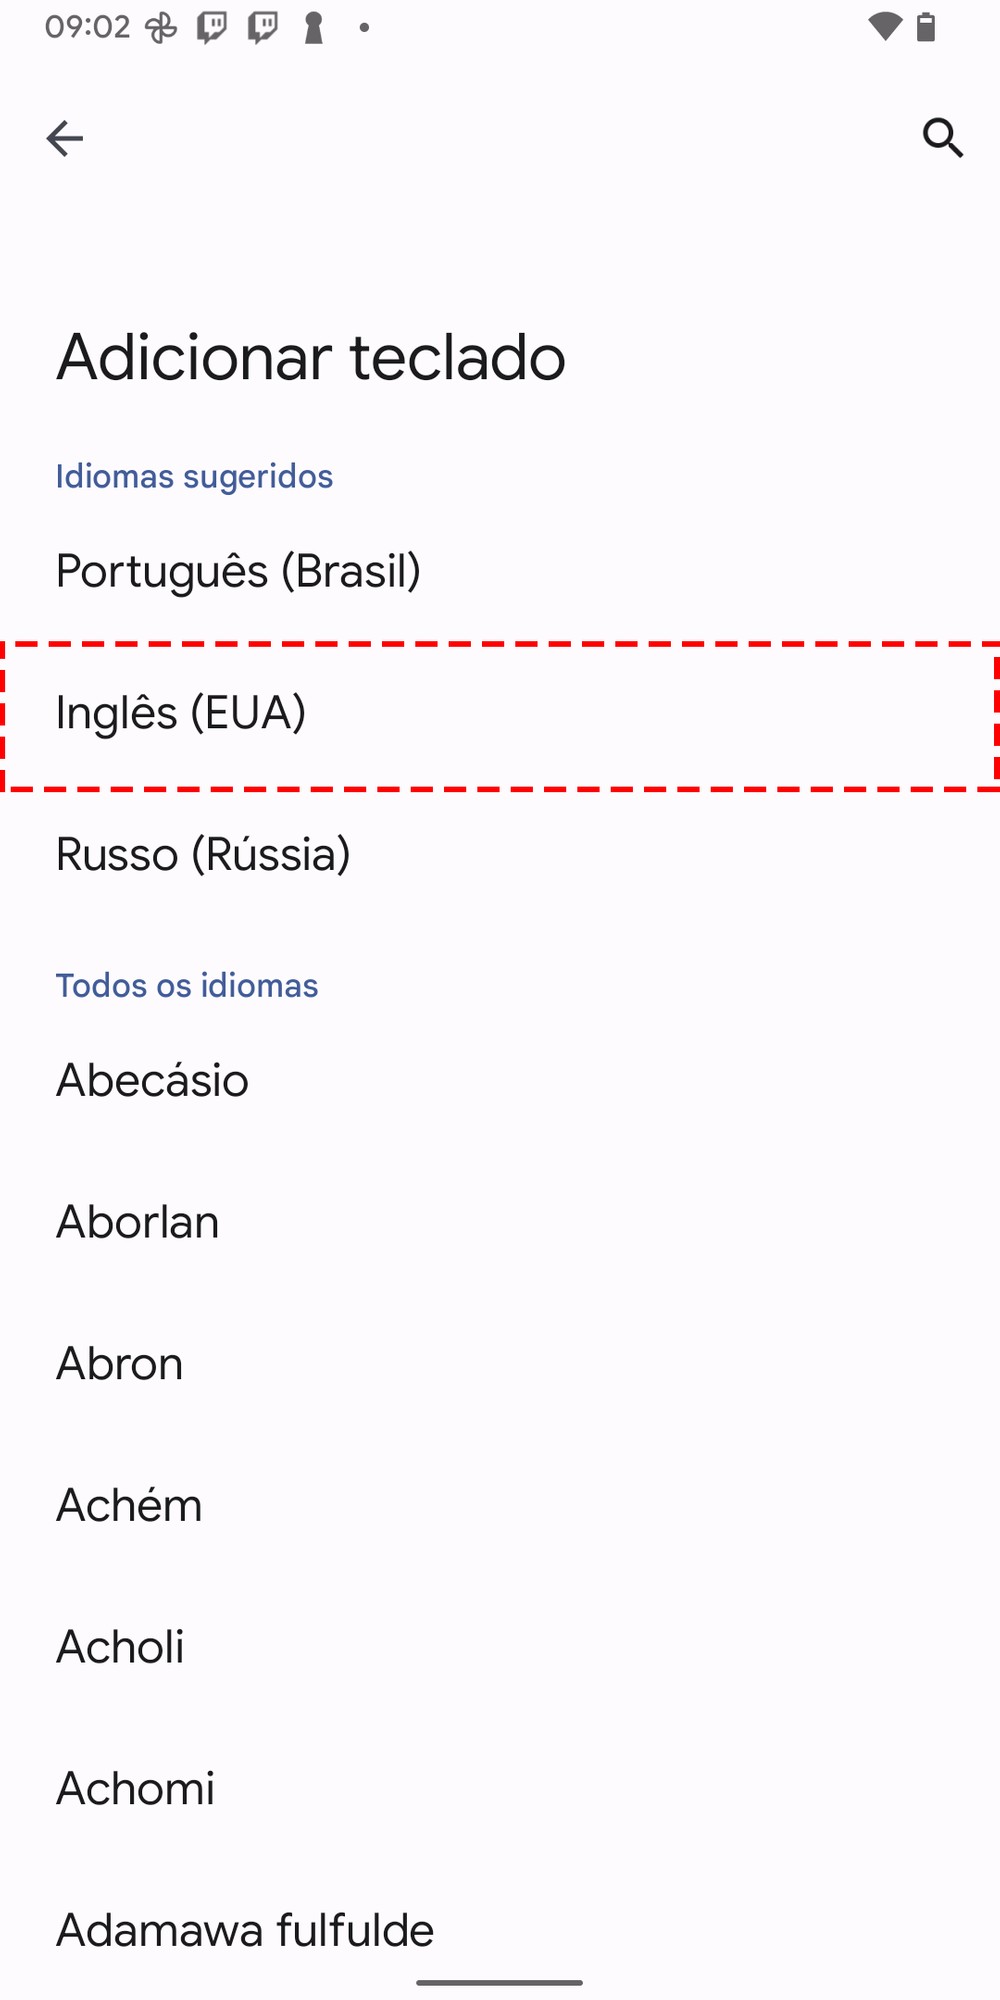Tap first Twitch notification icon
Image resolution: width=1000 pixels, height=2000 pixels.
point(212,27)
